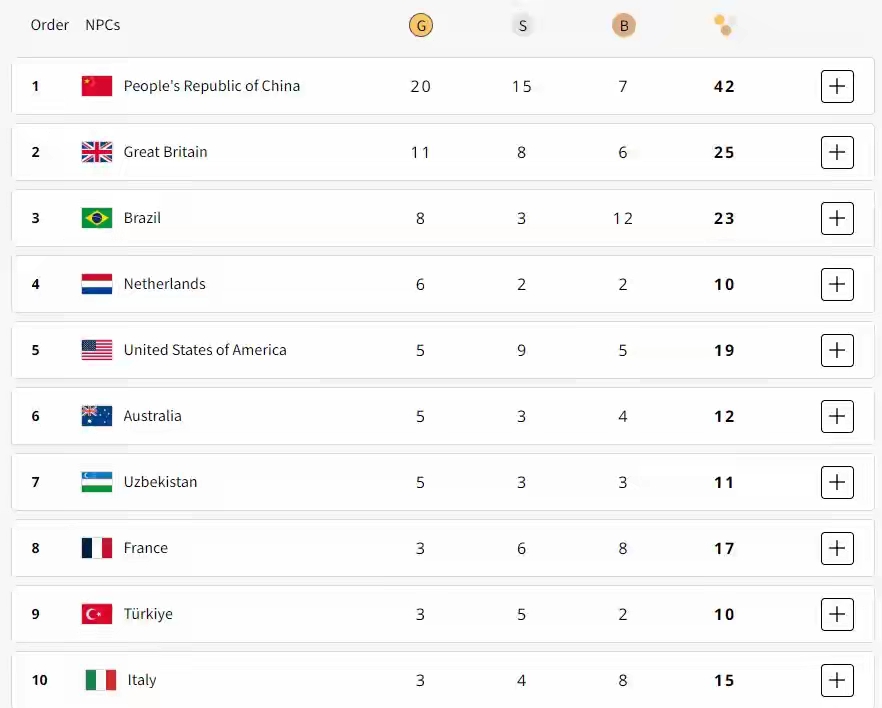882x708 pixels.
Task: Click the Great Britain flag icon
Action: coord(97,152)
